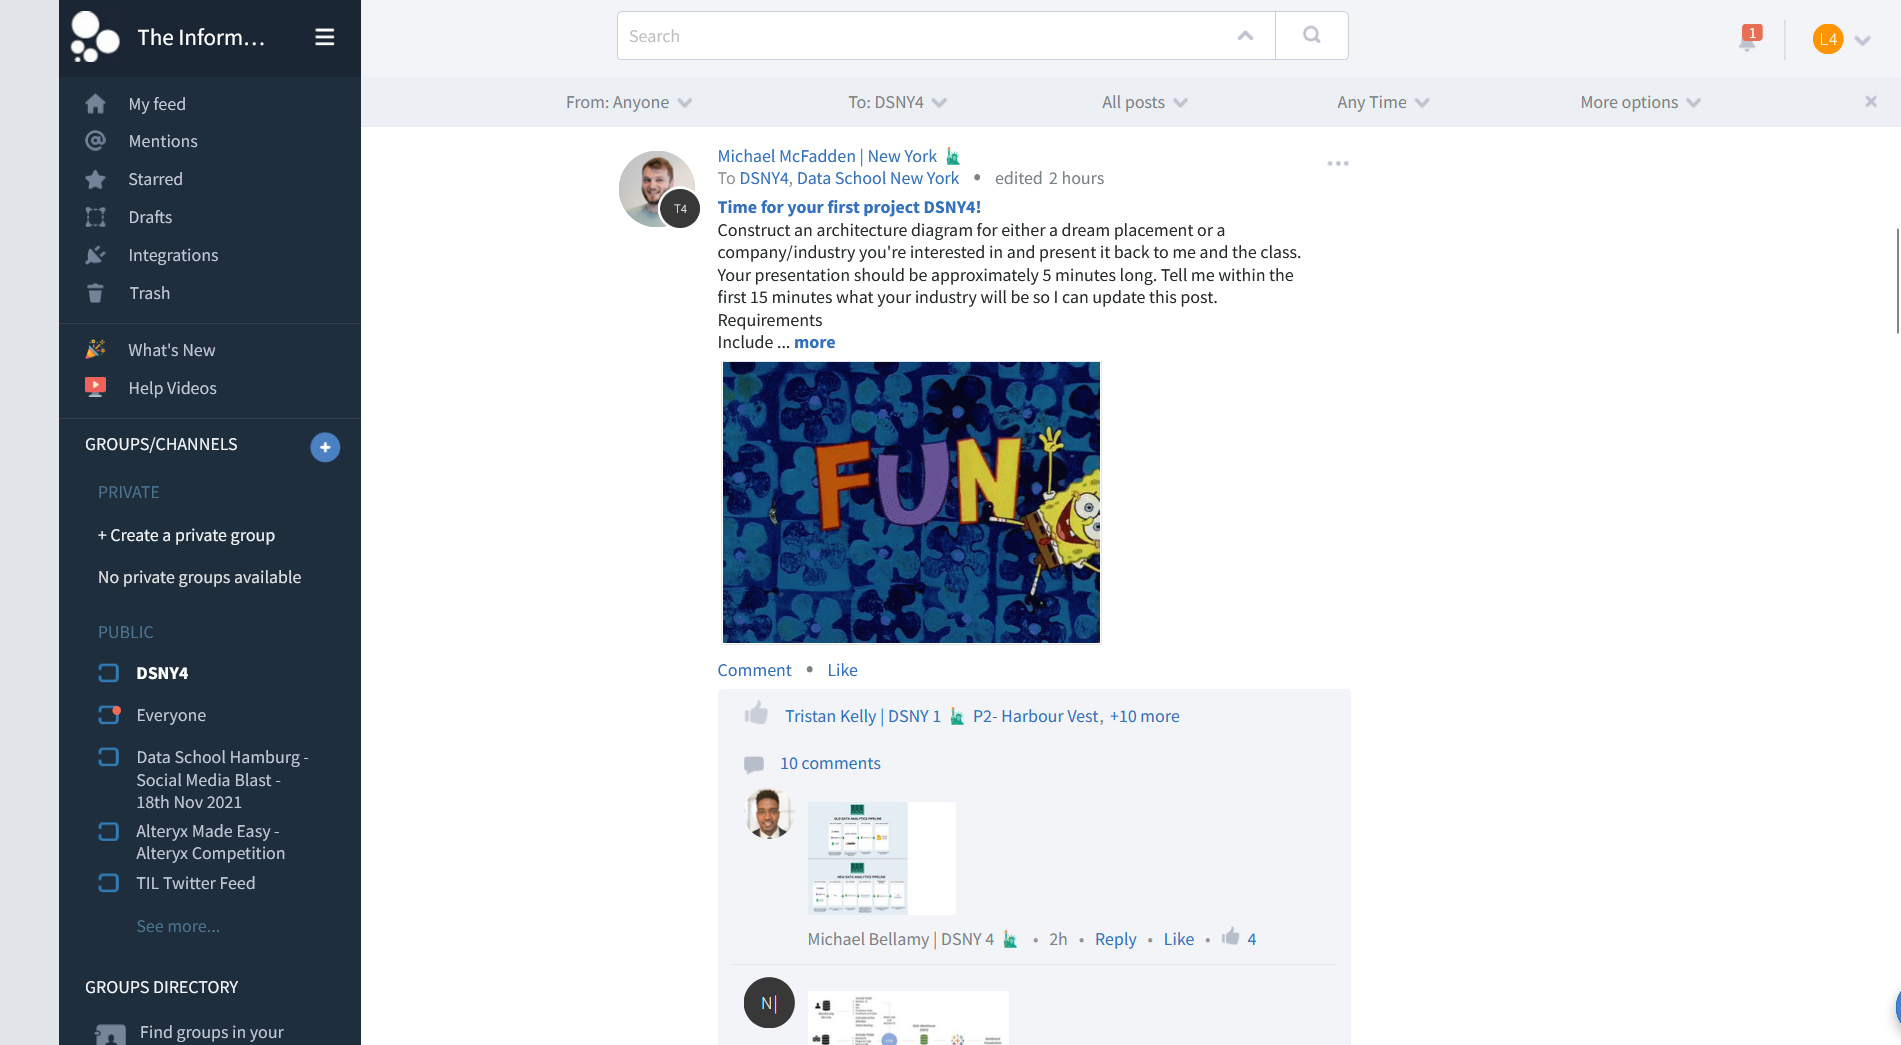
Task: Open the notifications bell
Action: (1747, 40)
